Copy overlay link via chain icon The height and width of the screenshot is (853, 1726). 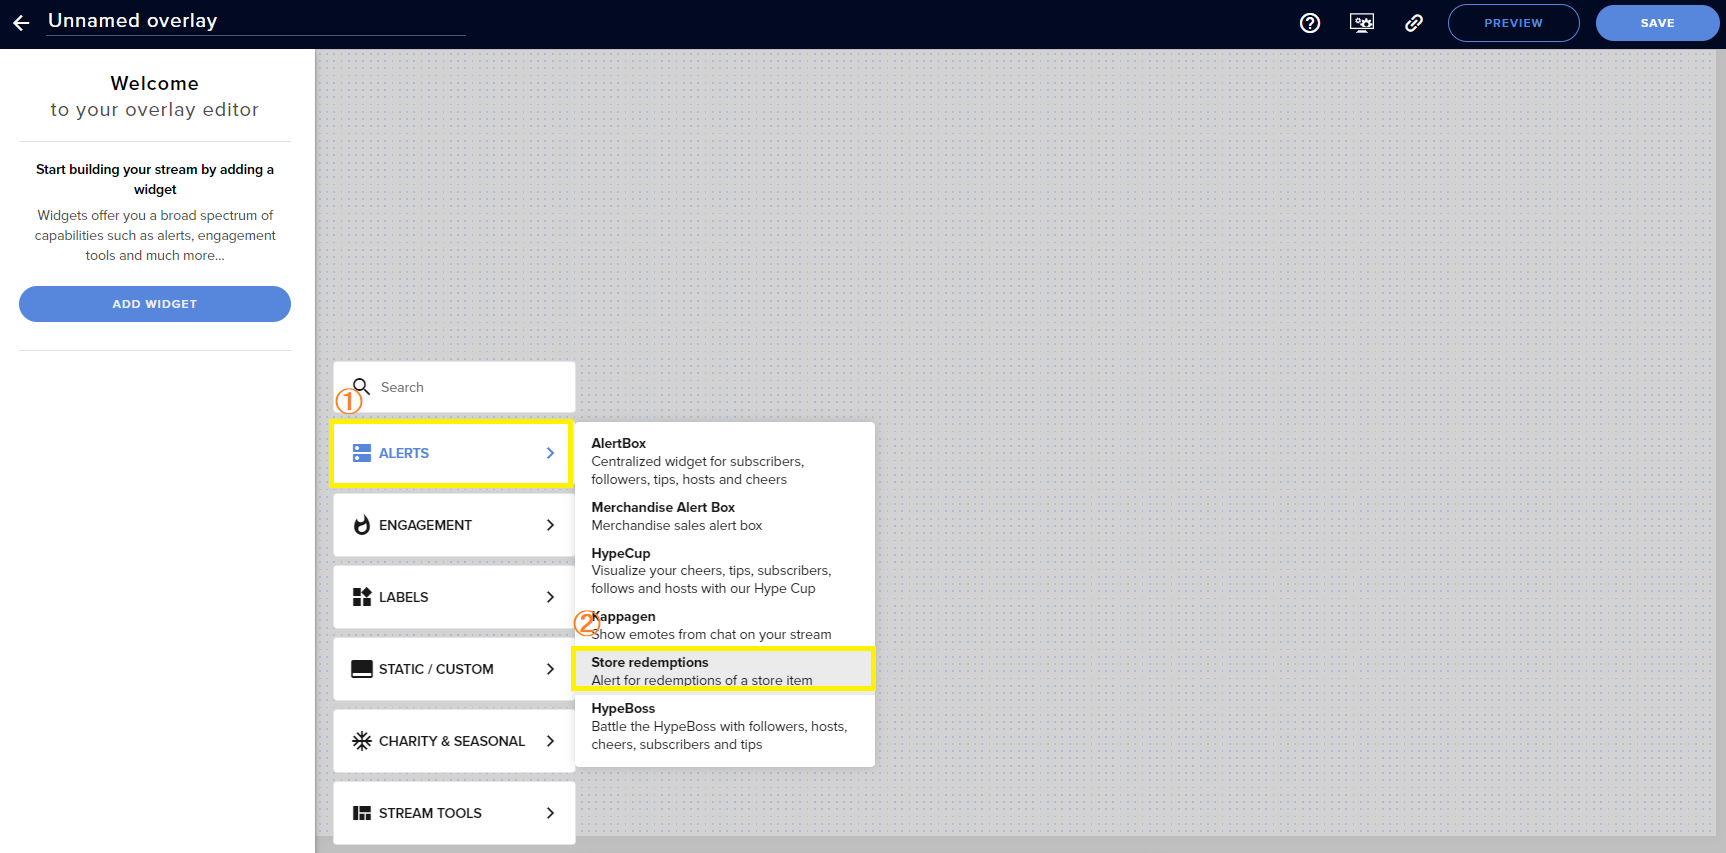(x=1414, y=23)
